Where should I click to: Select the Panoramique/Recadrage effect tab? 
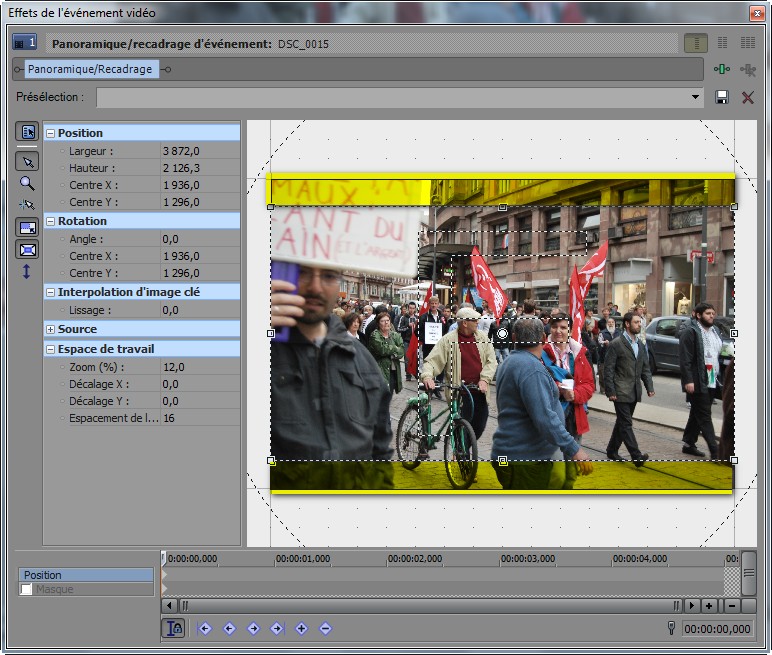(x=90, y=69)
